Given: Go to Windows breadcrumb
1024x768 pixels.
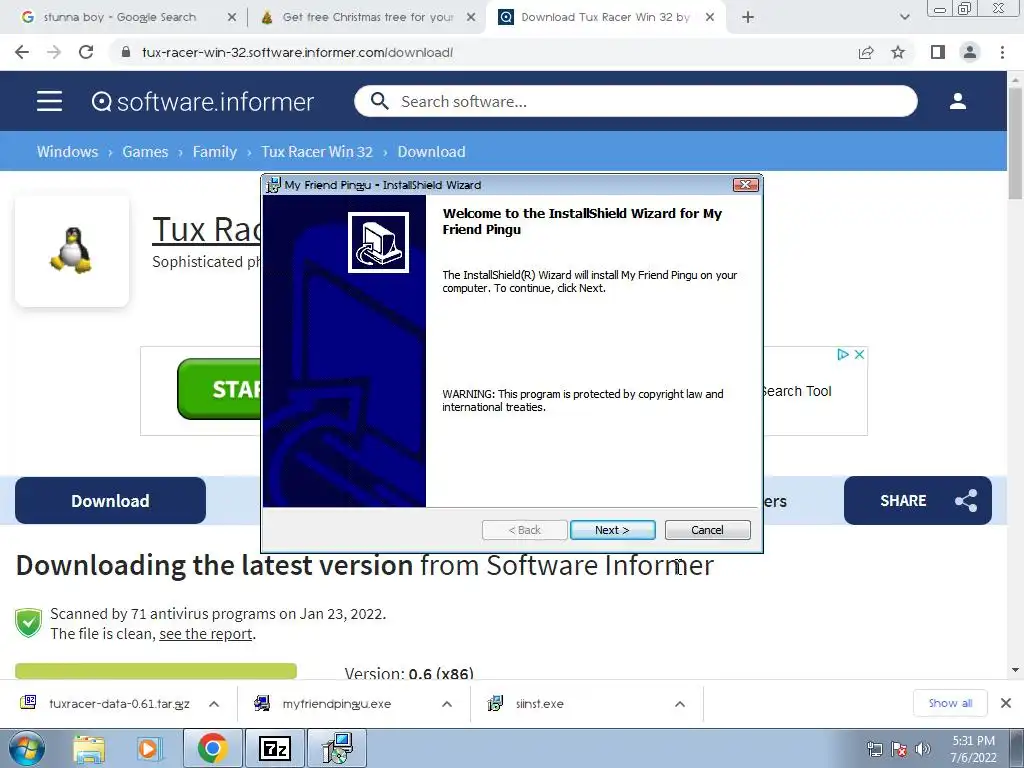Looking at the screenshot, I should coord(67,152).
